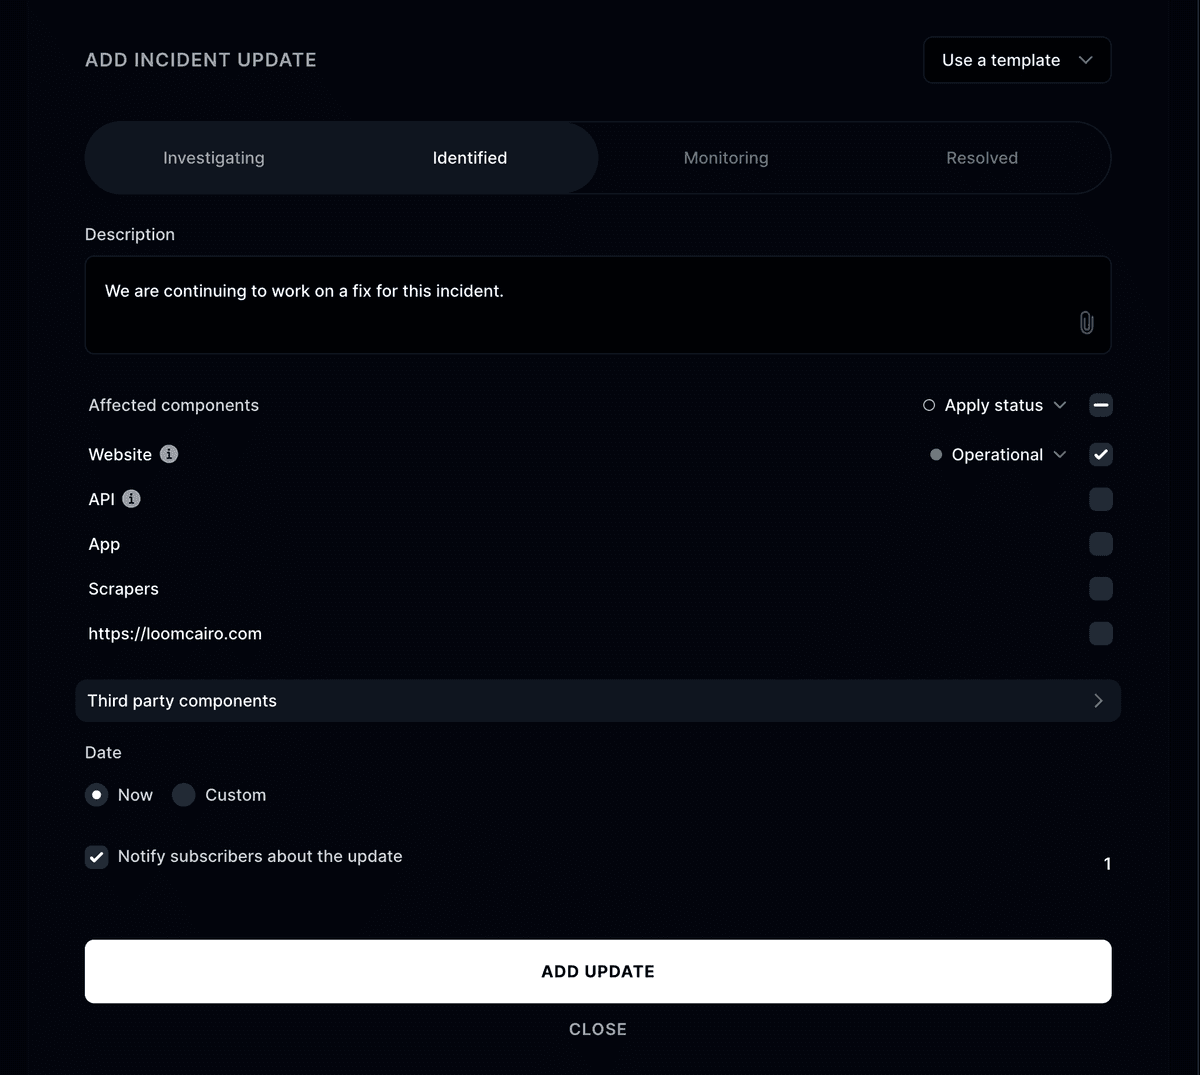Click the paperclip attachment icon in Description
Screen dimensions: 1200x1075
click(x=1087, y=322)
